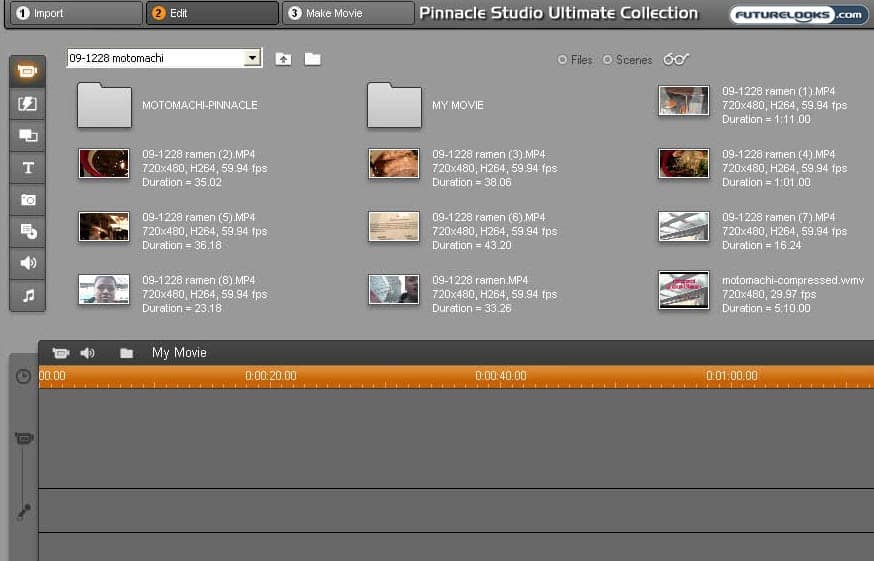The width and height of the screenshot is (874, 561).
Task: Expand the 09-1228 motomachi folder dropdown
Action: pos(252,58)
